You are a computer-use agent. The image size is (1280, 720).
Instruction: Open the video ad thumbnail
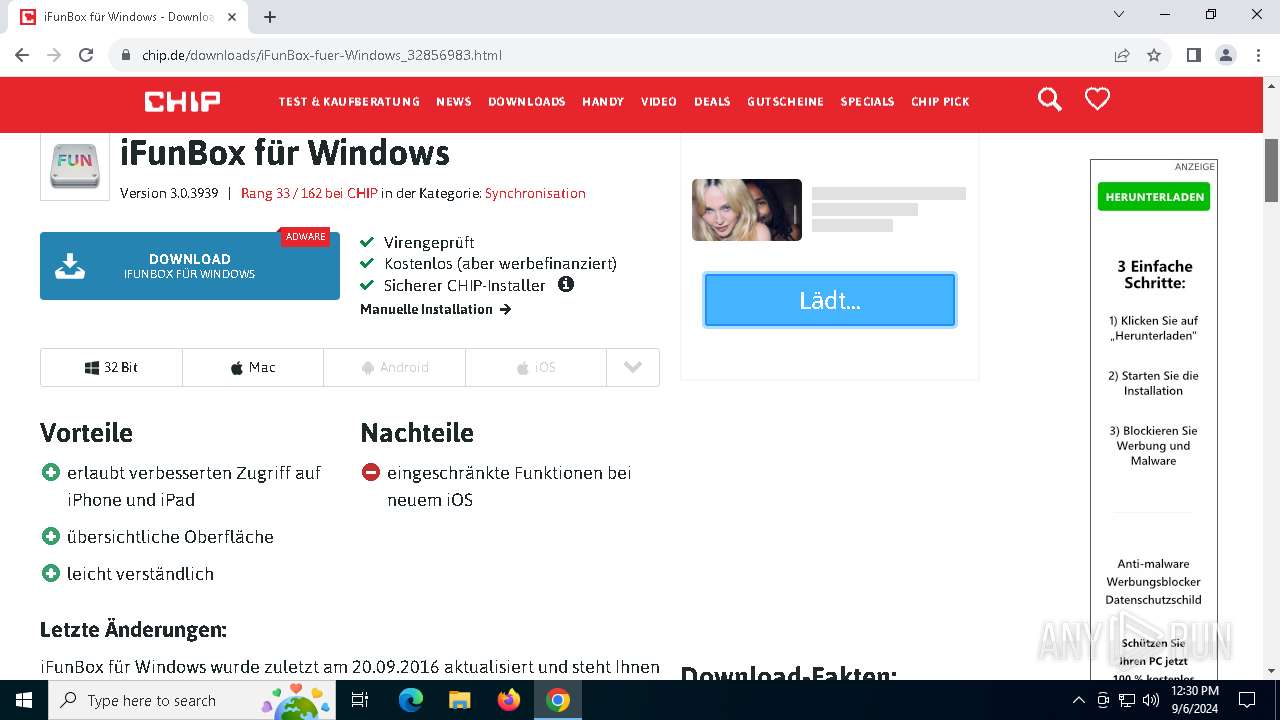pos(747,210)
